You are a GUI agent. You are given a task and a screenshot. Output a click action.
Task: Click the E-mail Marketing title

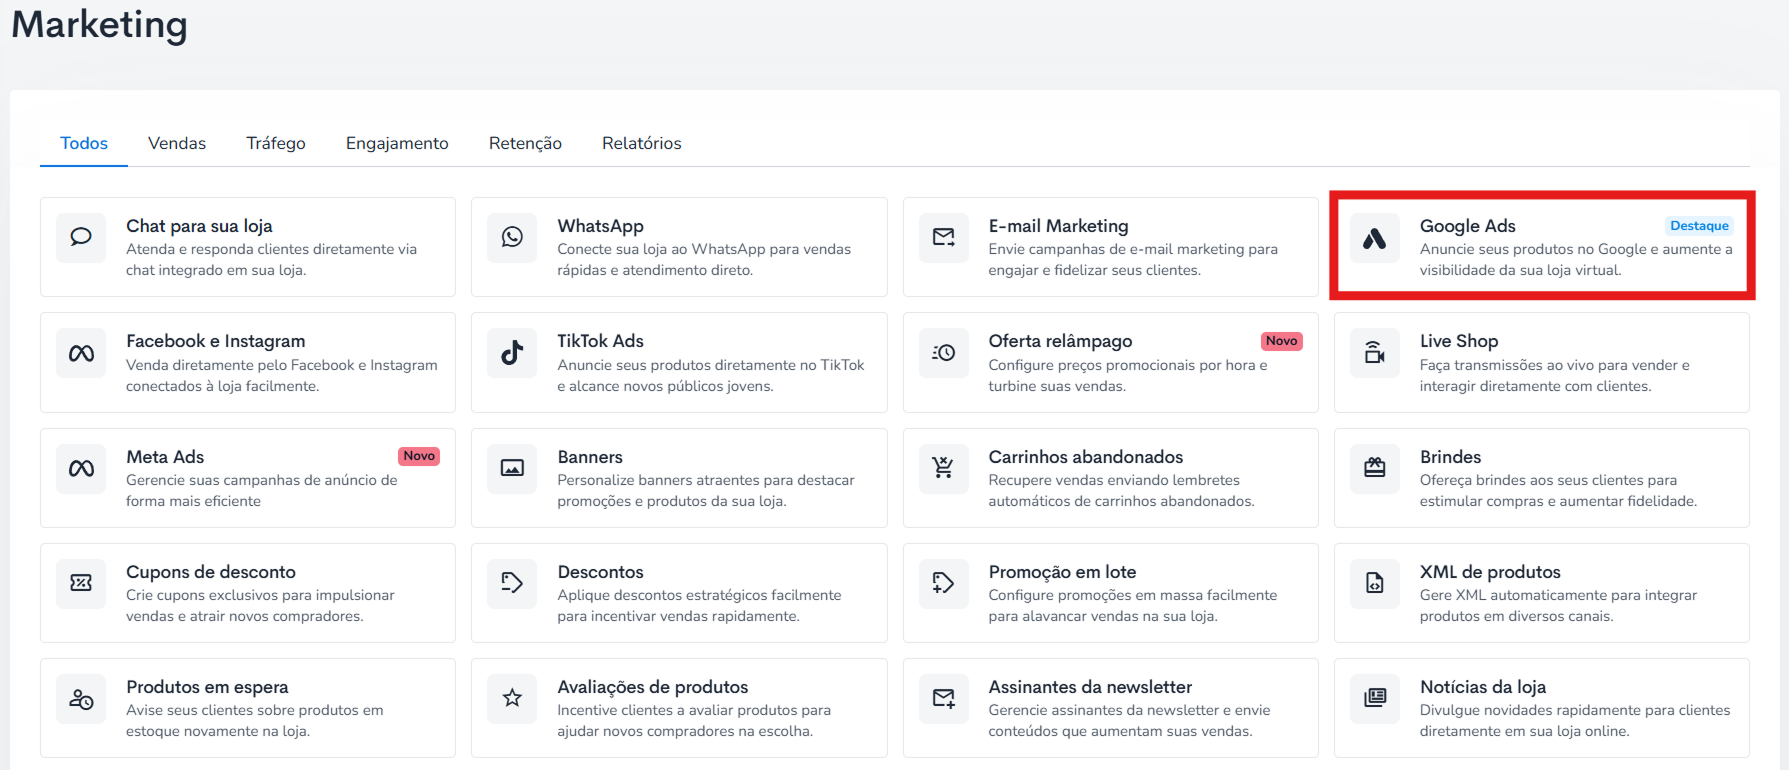[1058, 226]
